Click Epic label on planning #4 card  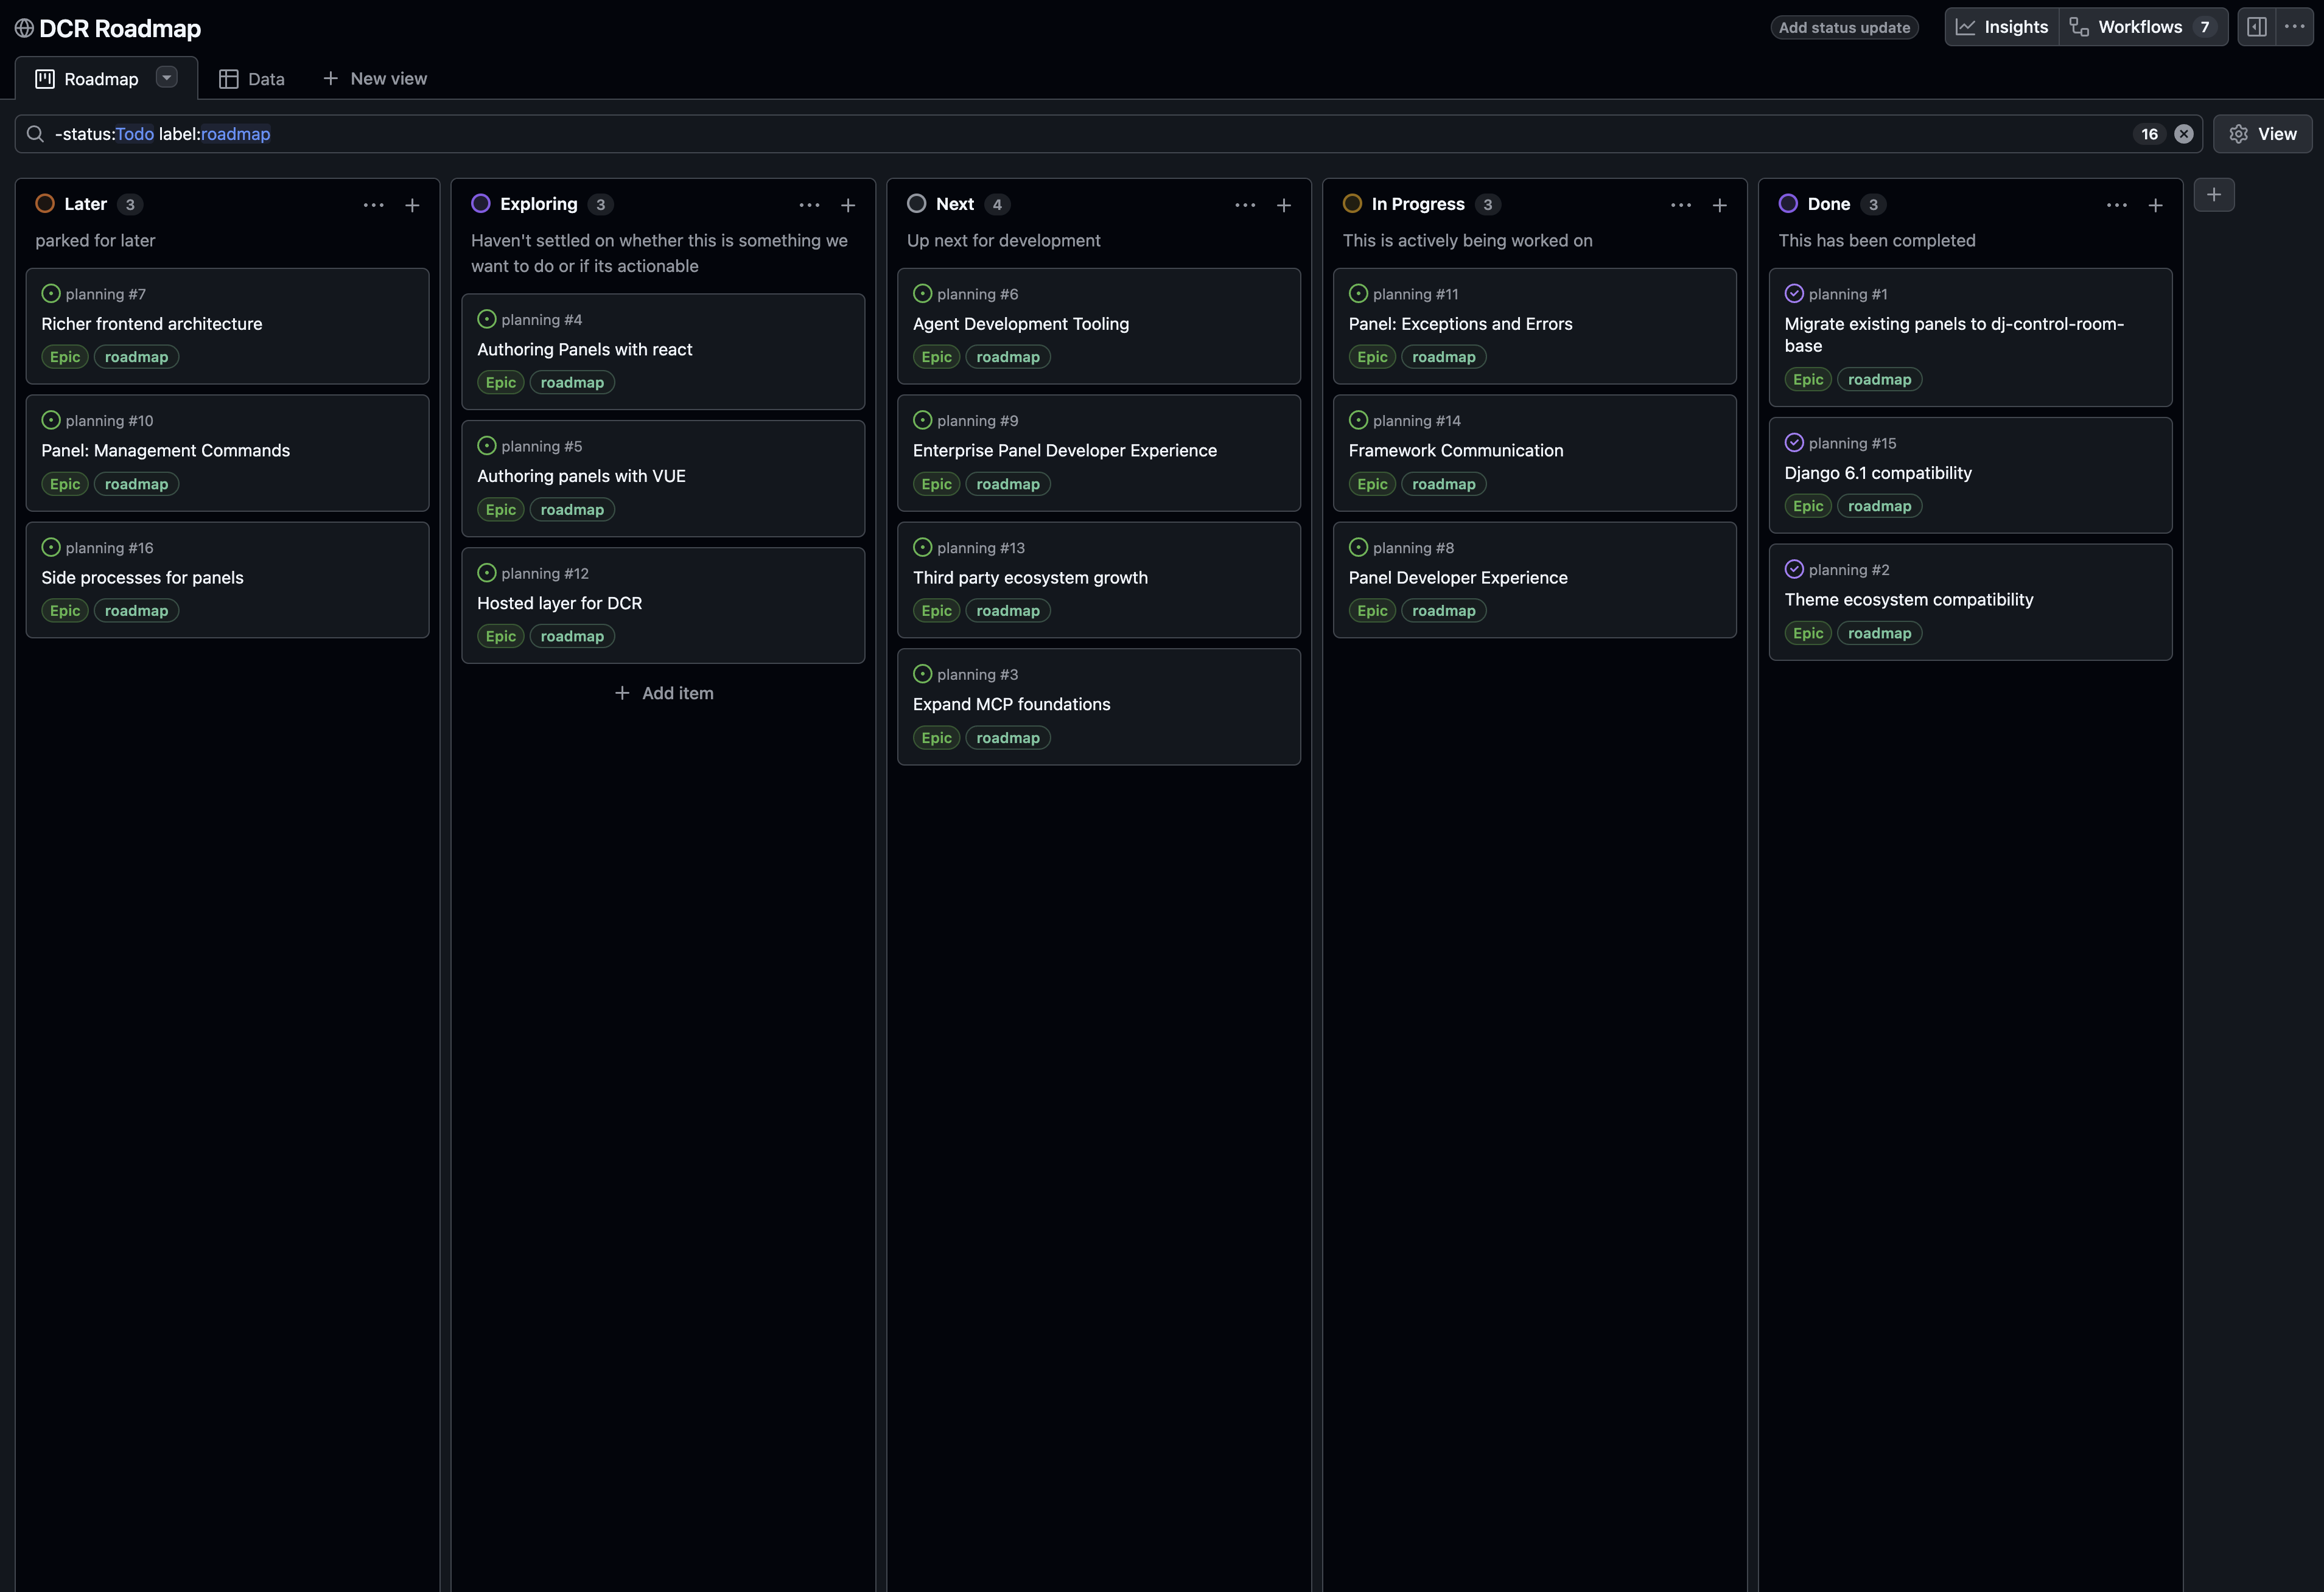click(501, 383)
